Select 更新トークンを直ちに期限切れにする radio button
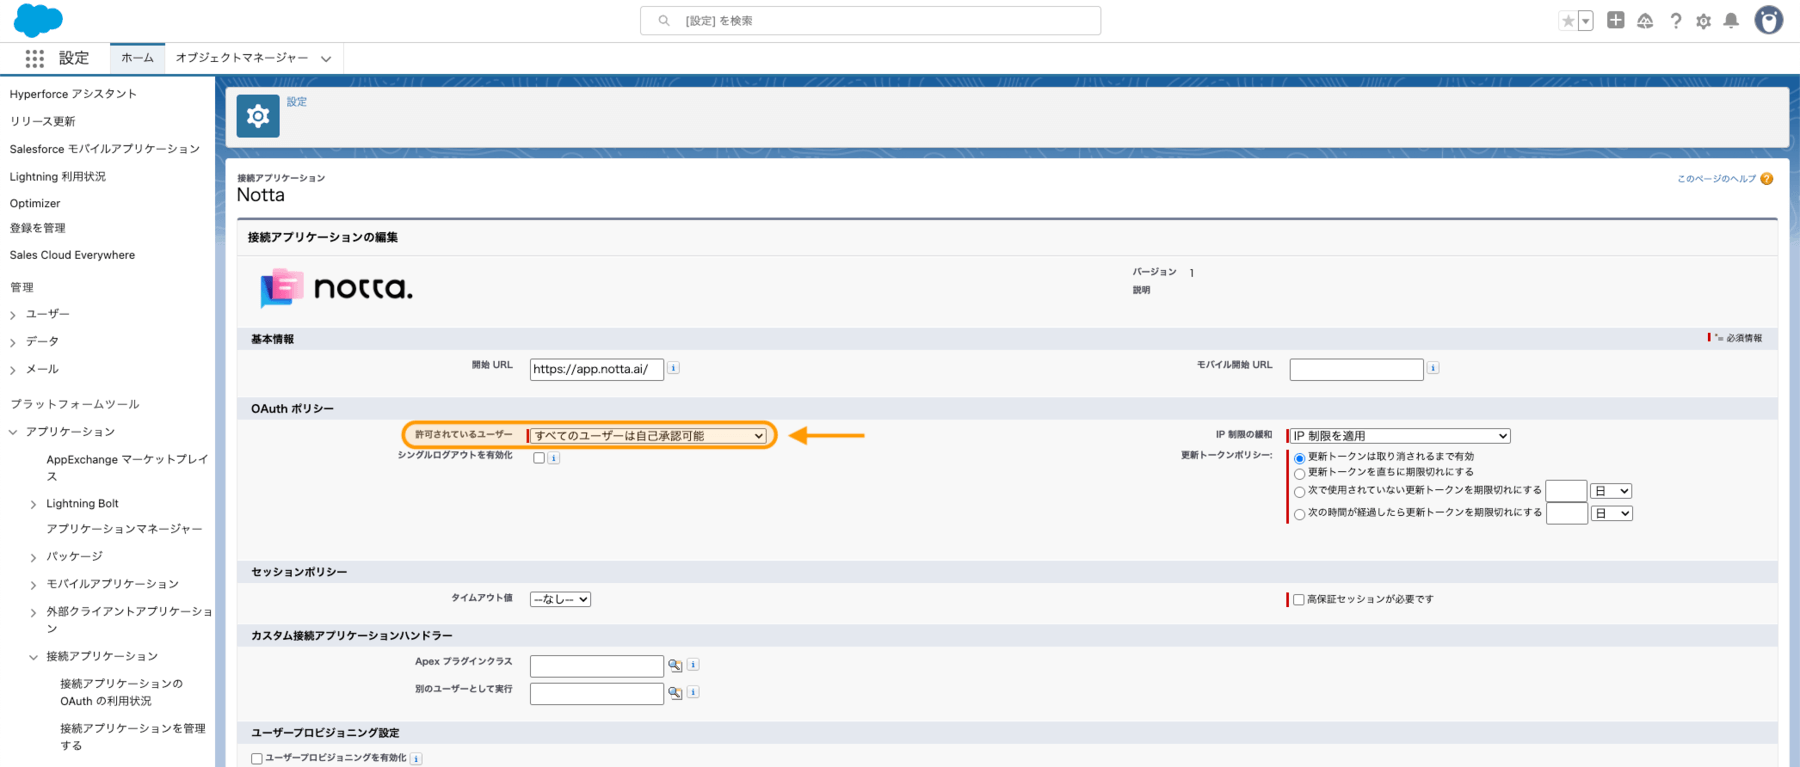This screenshot has width=1800, height=767. 1299,474
